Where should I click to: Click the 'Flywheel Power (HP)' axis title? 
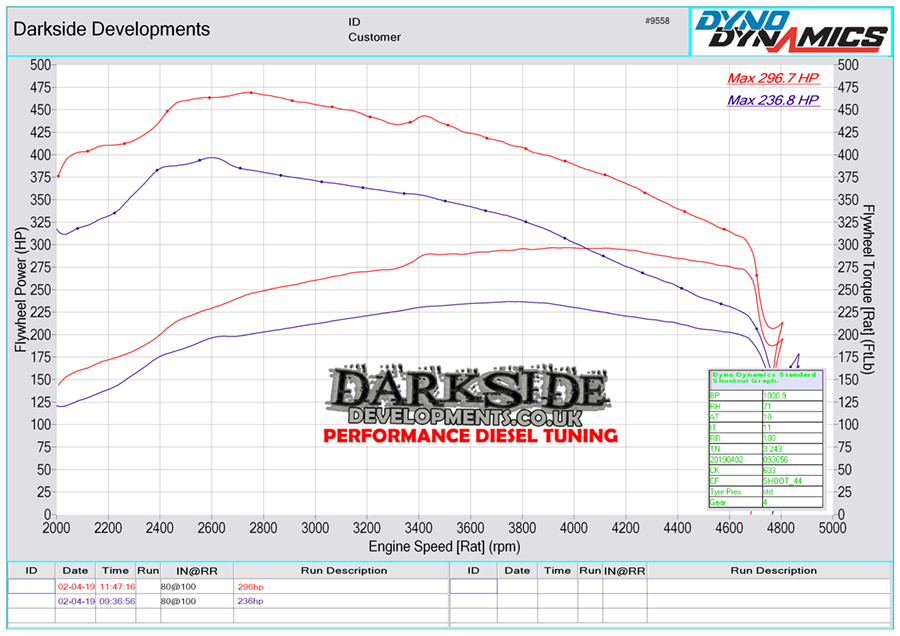21,290
